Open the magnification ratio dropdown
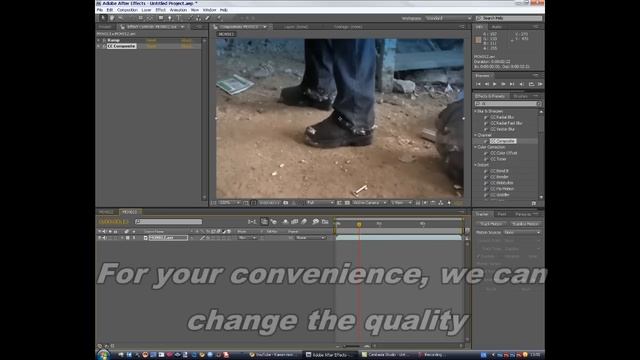 point(230,203)
